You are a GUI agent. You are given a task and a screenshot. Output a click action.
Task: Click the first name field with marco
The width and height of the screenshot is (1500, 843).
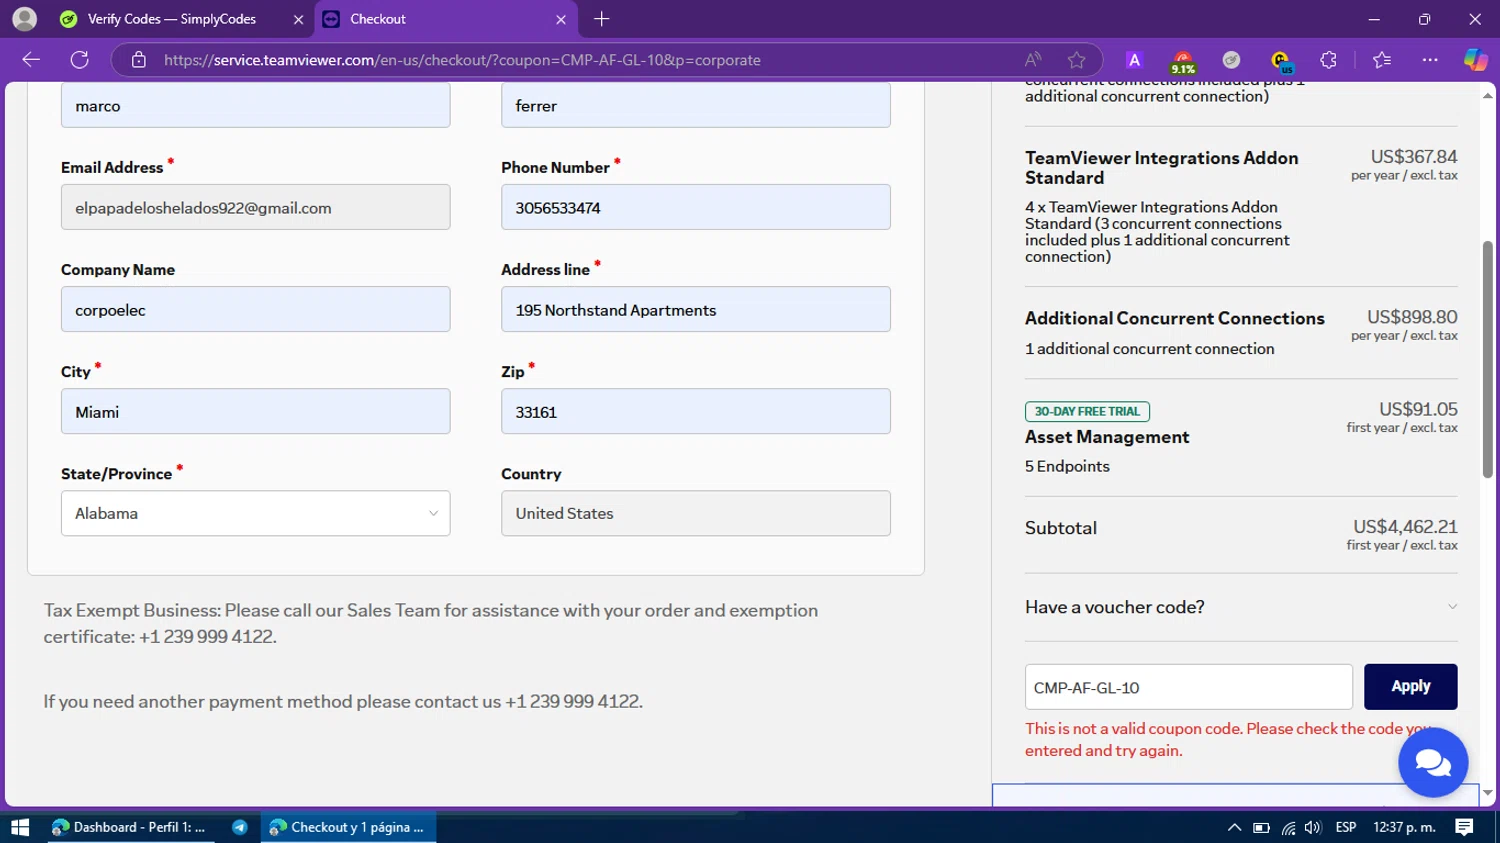[256, 105]
